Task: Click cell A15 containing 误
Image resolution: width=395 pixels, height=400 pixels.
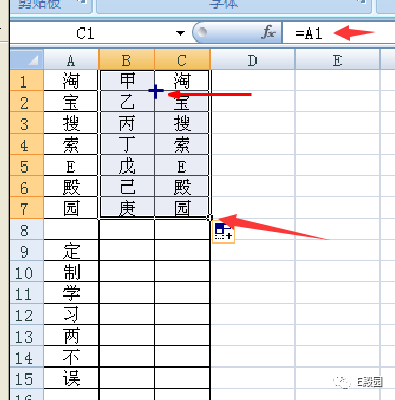Action: click(x=71, y=378)
